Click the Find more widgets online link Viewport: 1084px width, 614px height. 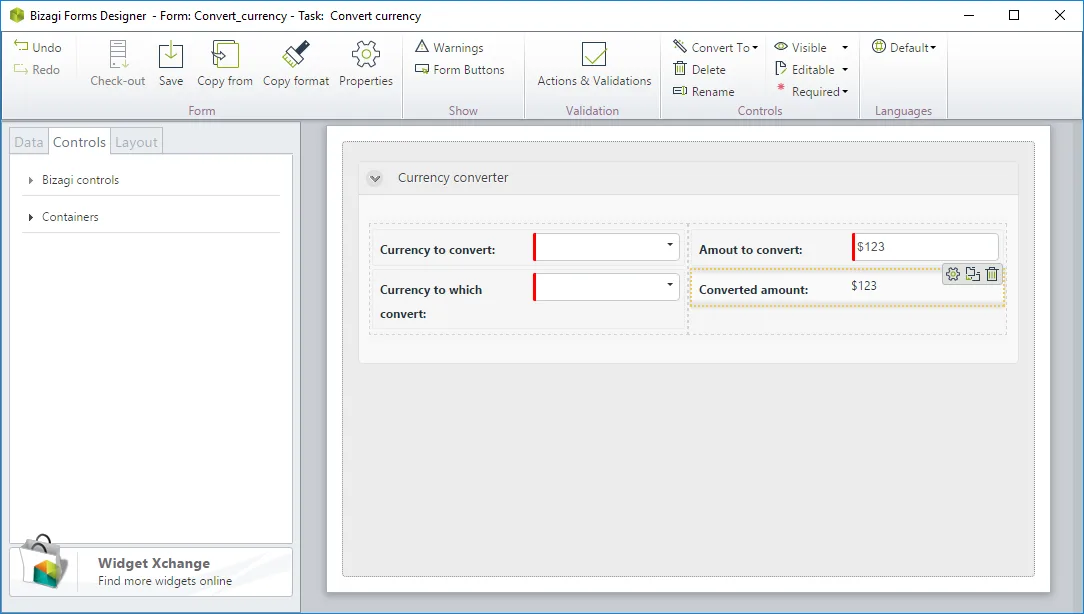point(165,581)
